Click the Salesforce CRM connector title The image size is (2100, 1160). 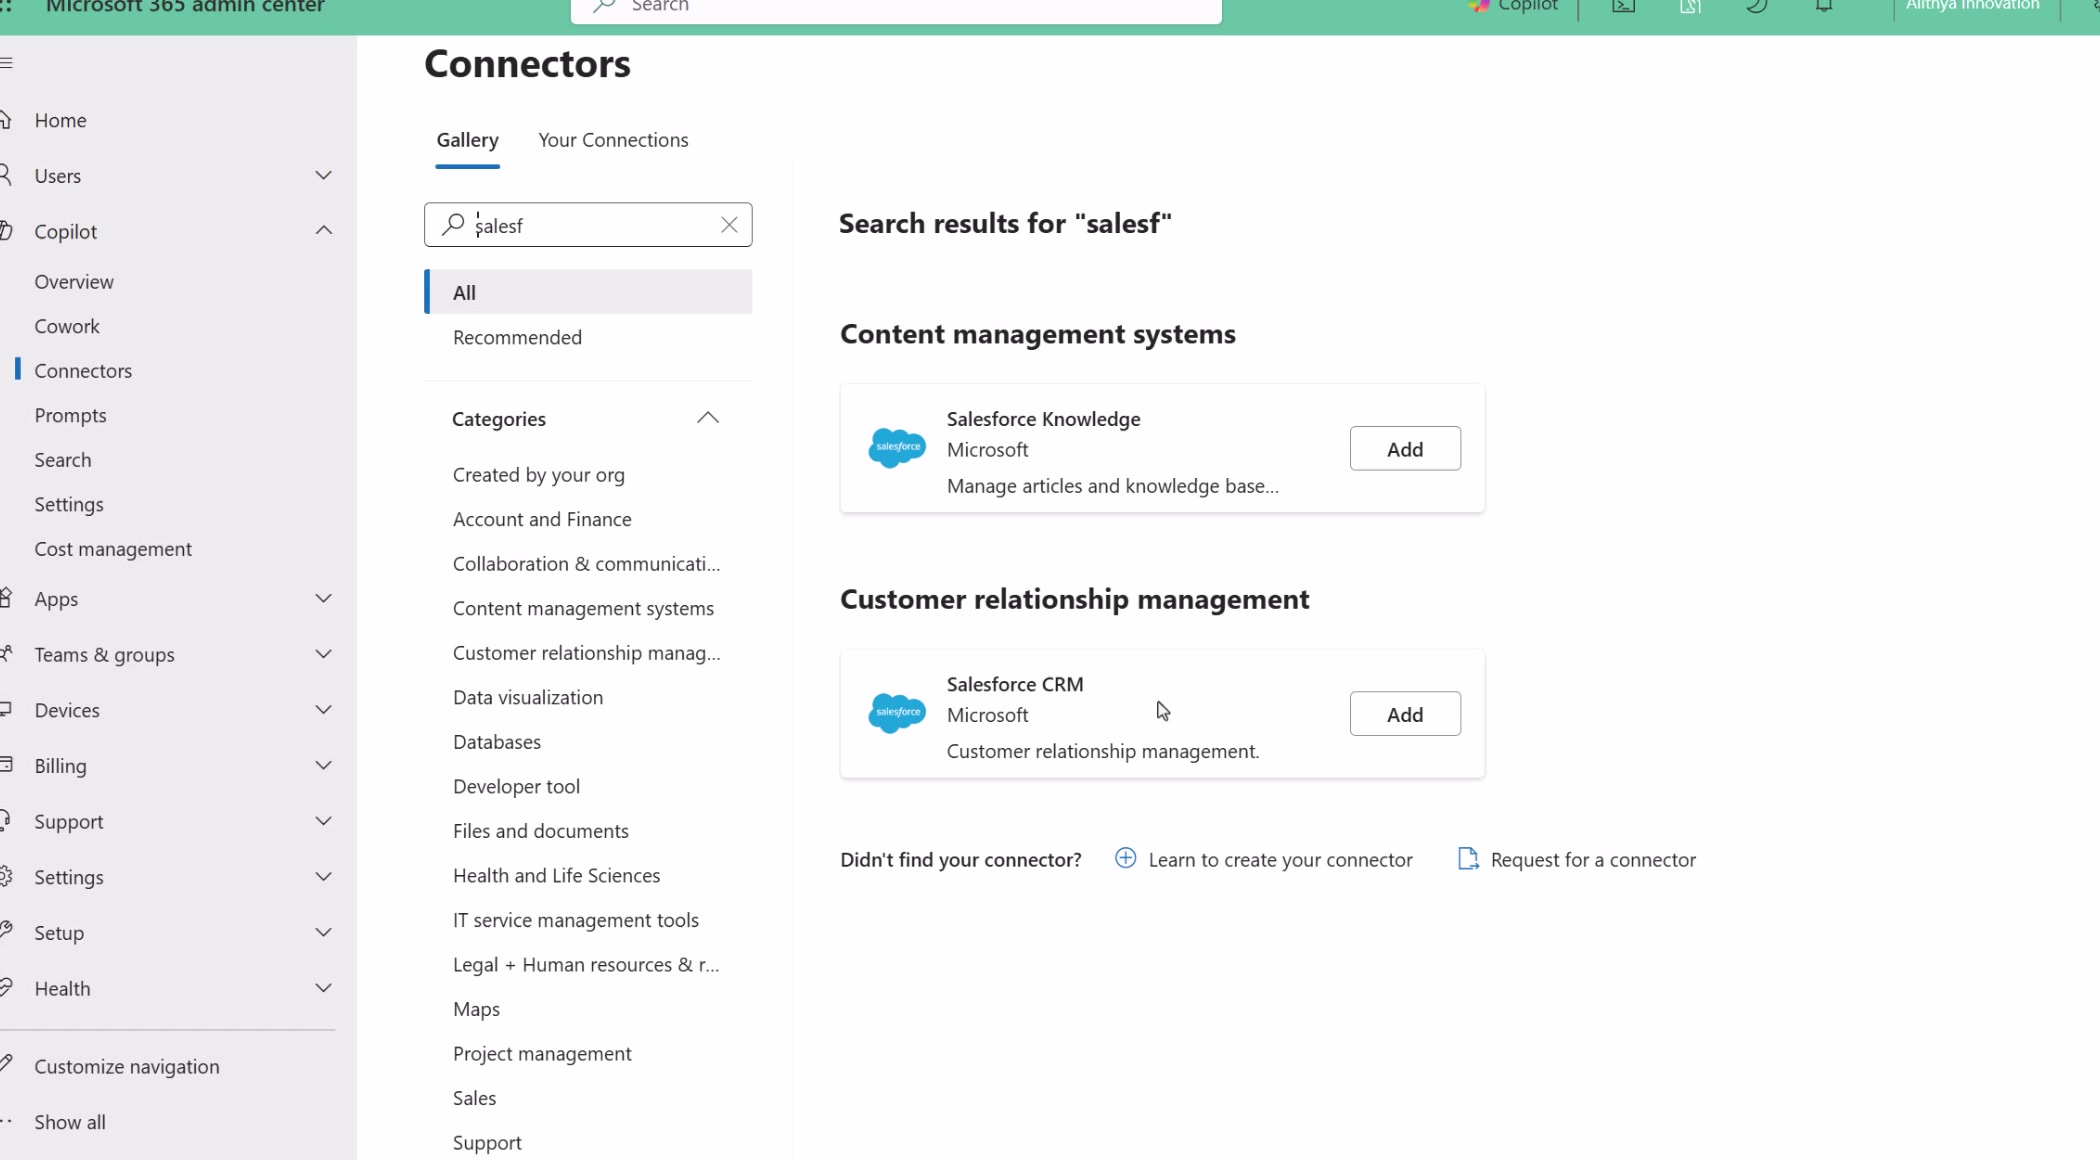coord(1015,684)
